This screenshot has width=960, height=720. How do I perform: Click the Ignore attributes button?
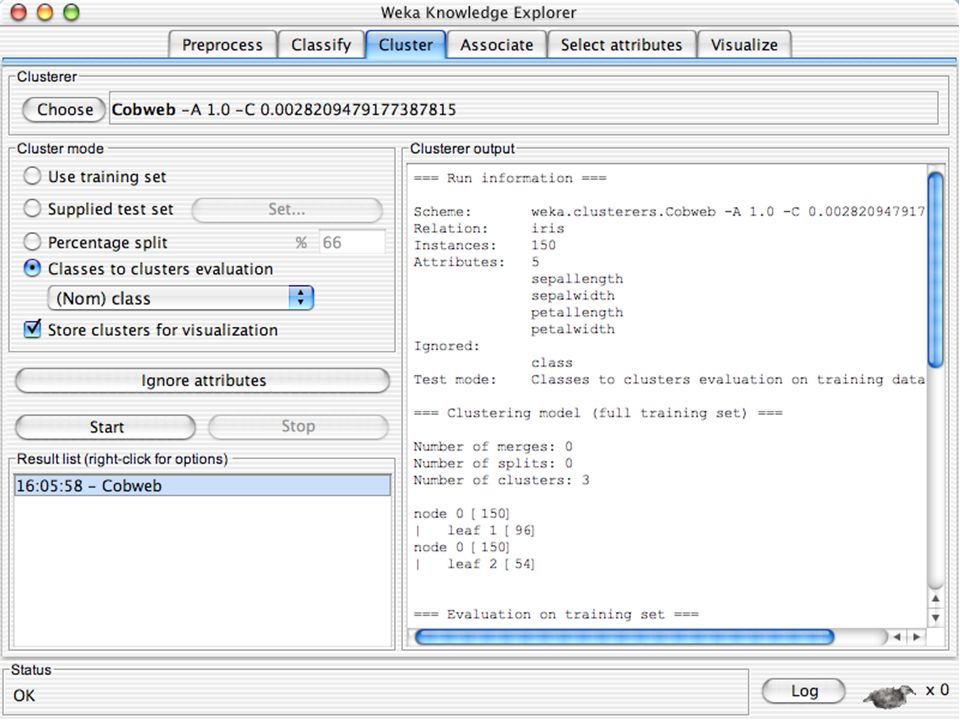pos(203,380)
